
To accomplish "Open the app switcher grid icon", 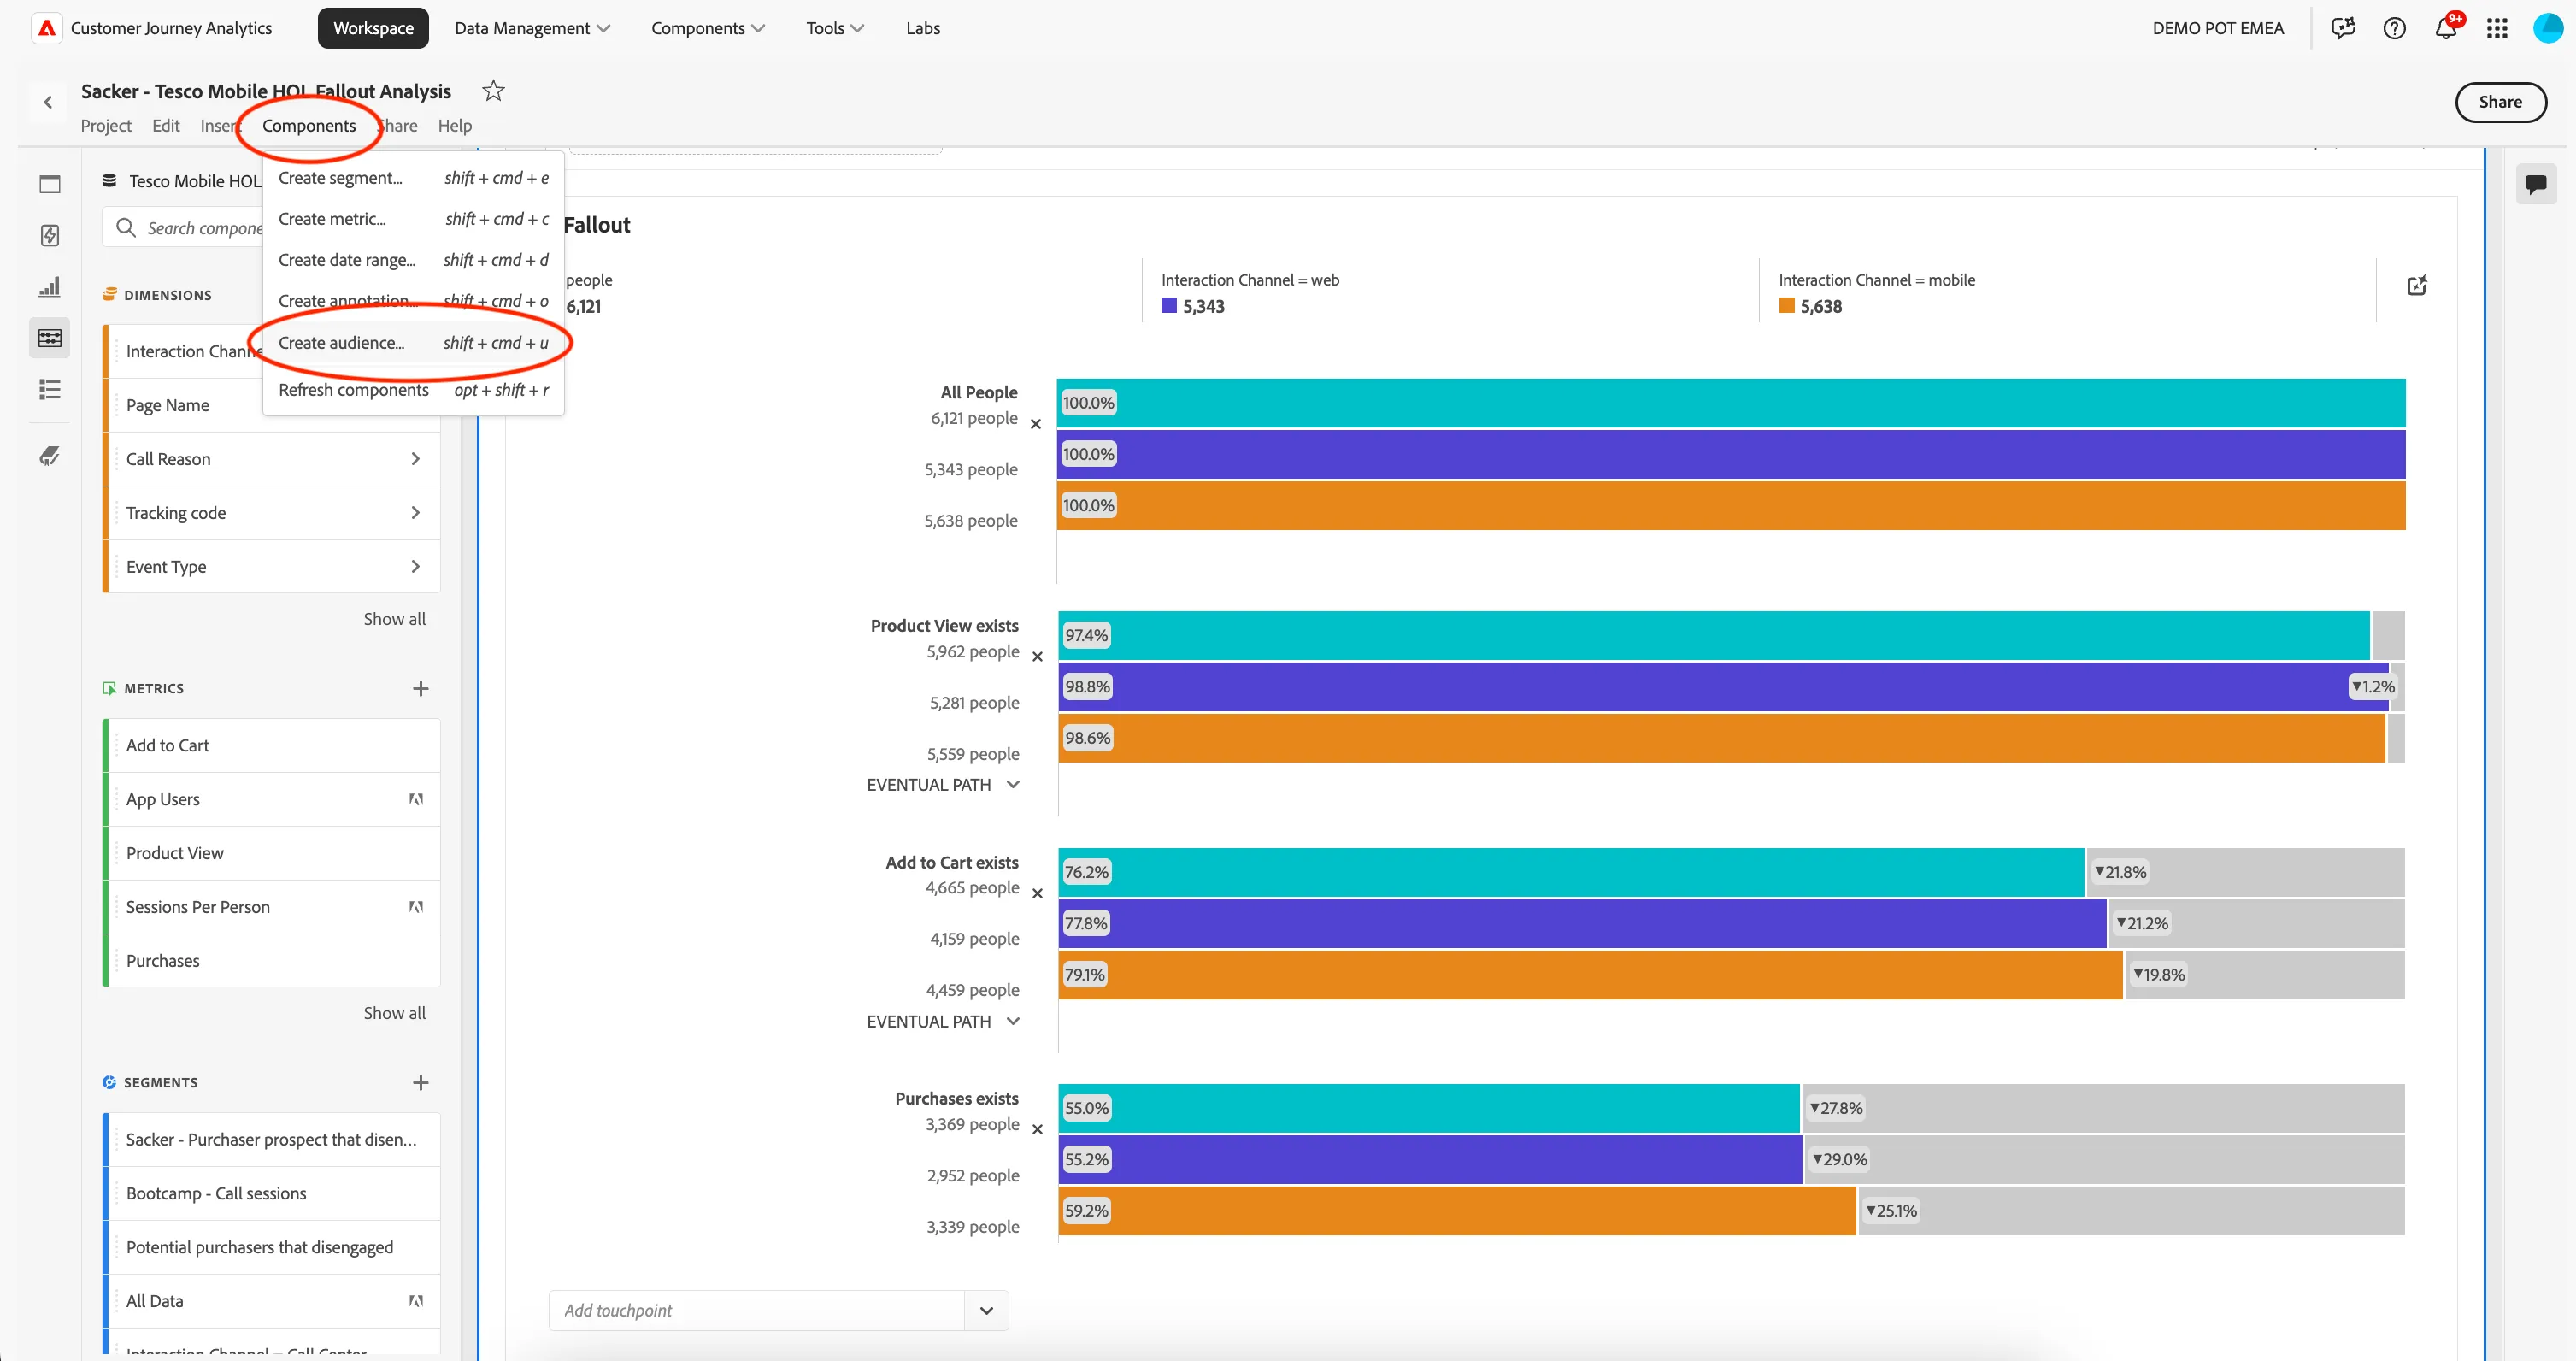I will point(2497,28).
